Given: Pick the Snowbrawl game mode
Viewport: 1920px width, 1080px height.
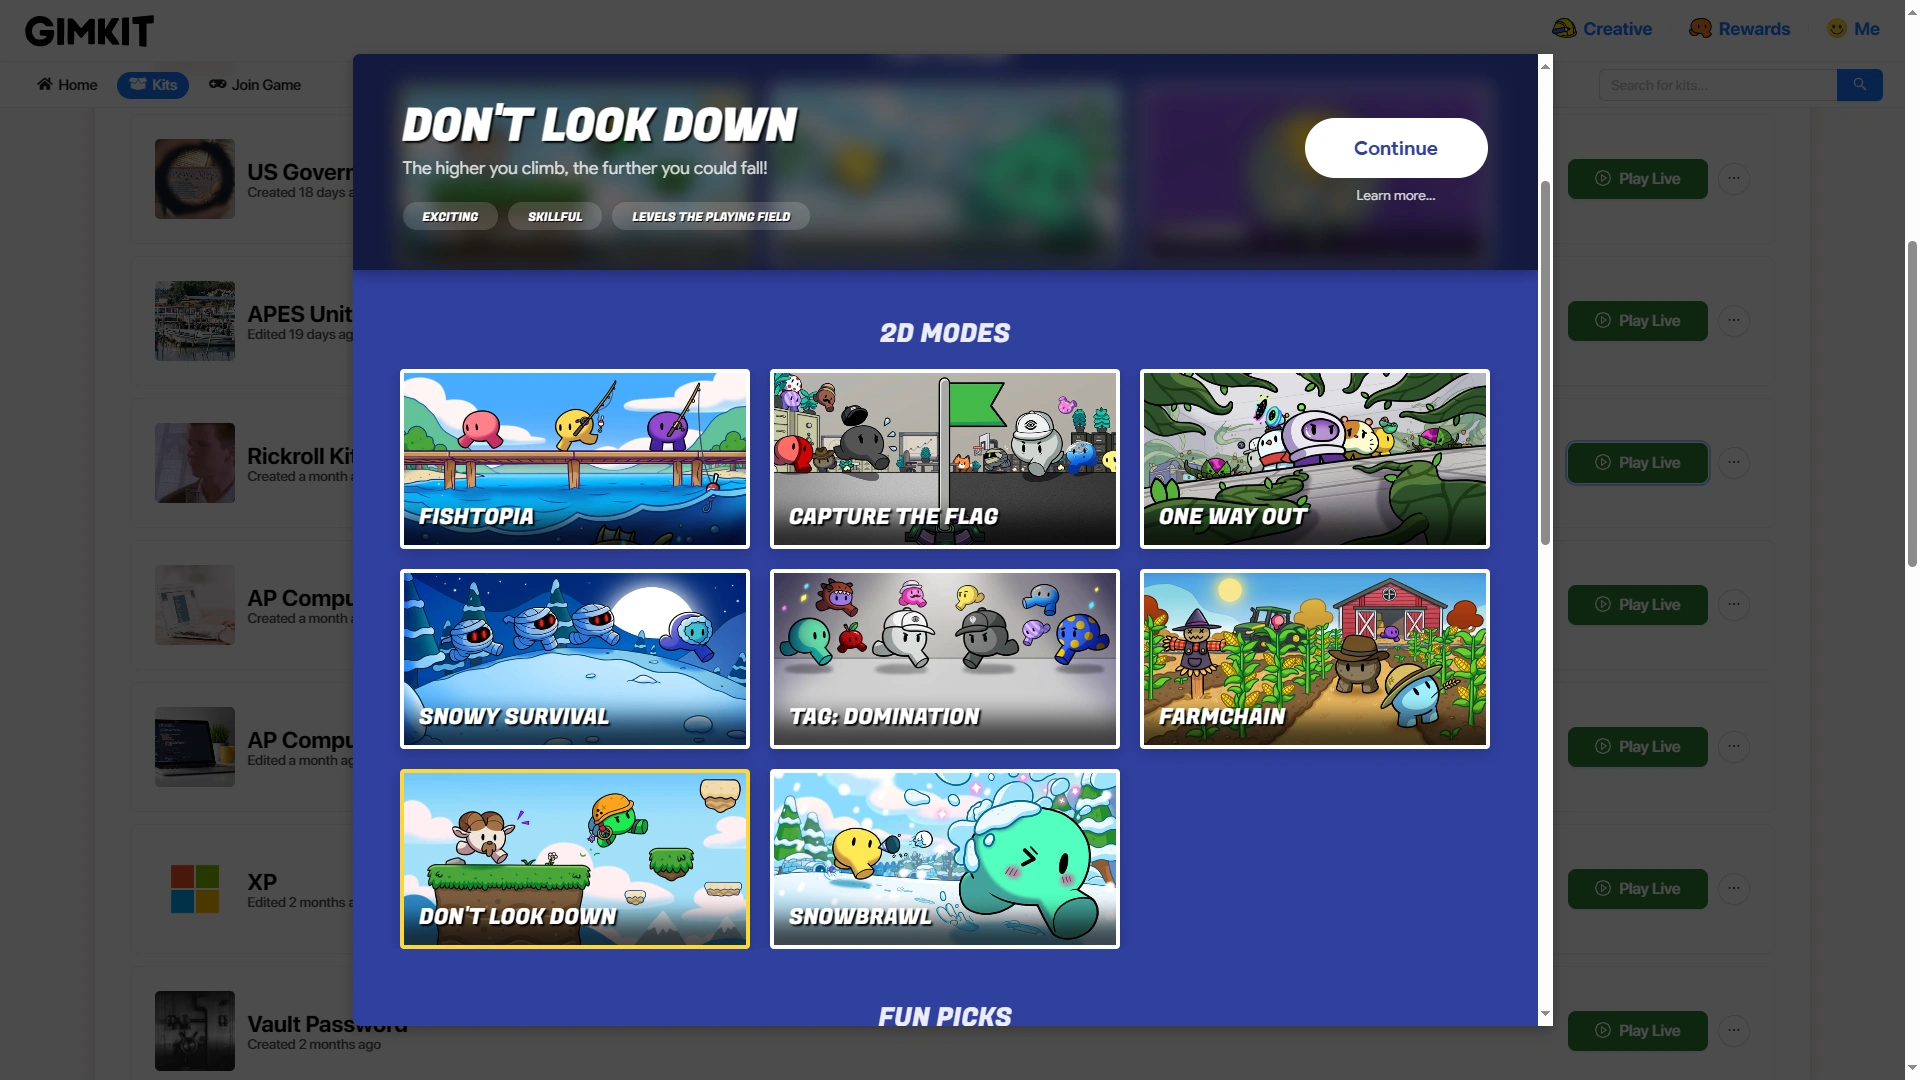Looking at the screenshot, I should point(945,859).
